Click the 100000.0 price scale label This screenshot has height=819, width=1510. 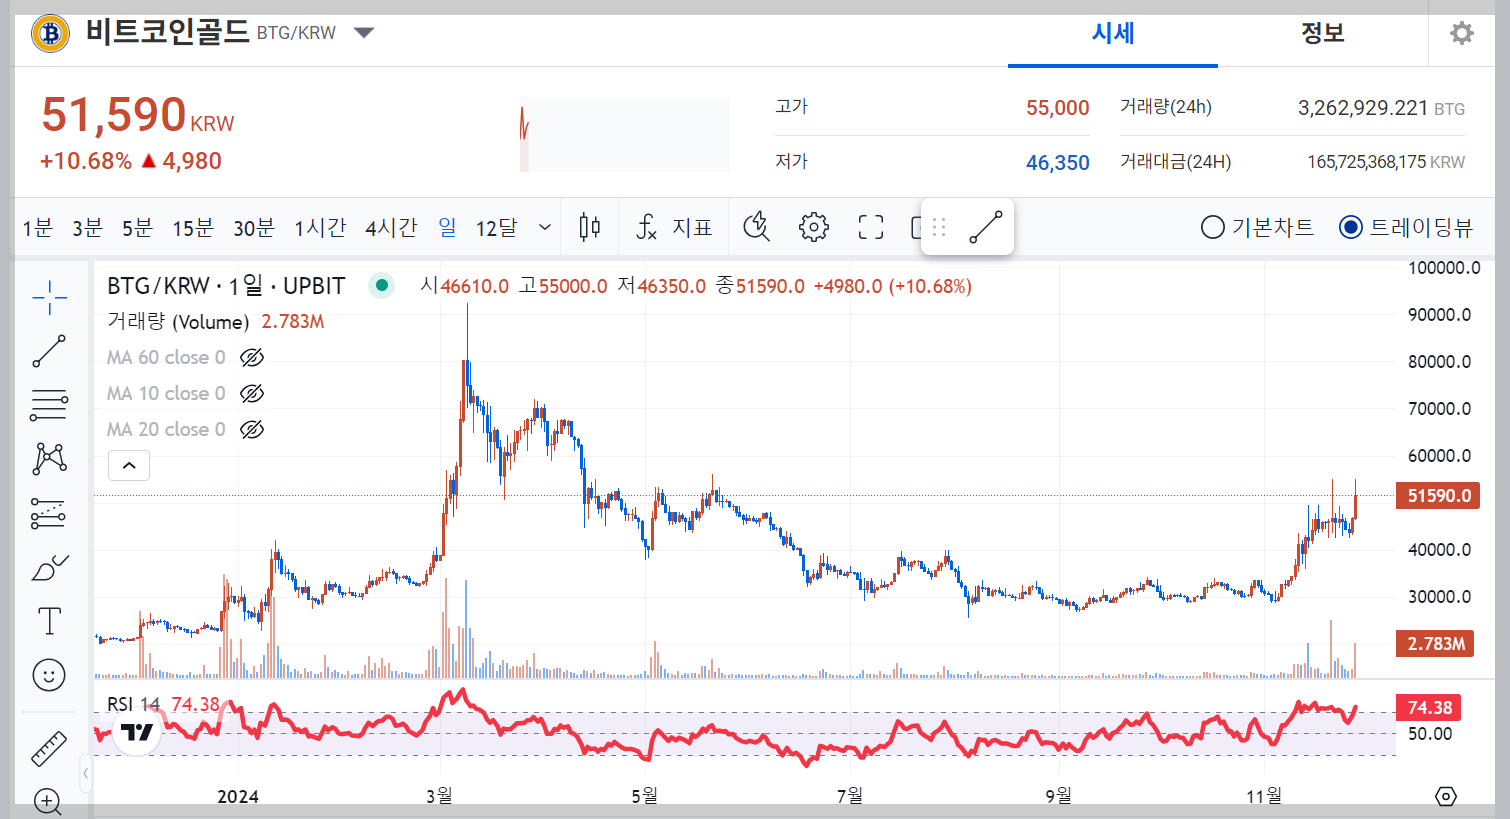click(1444, 268)
